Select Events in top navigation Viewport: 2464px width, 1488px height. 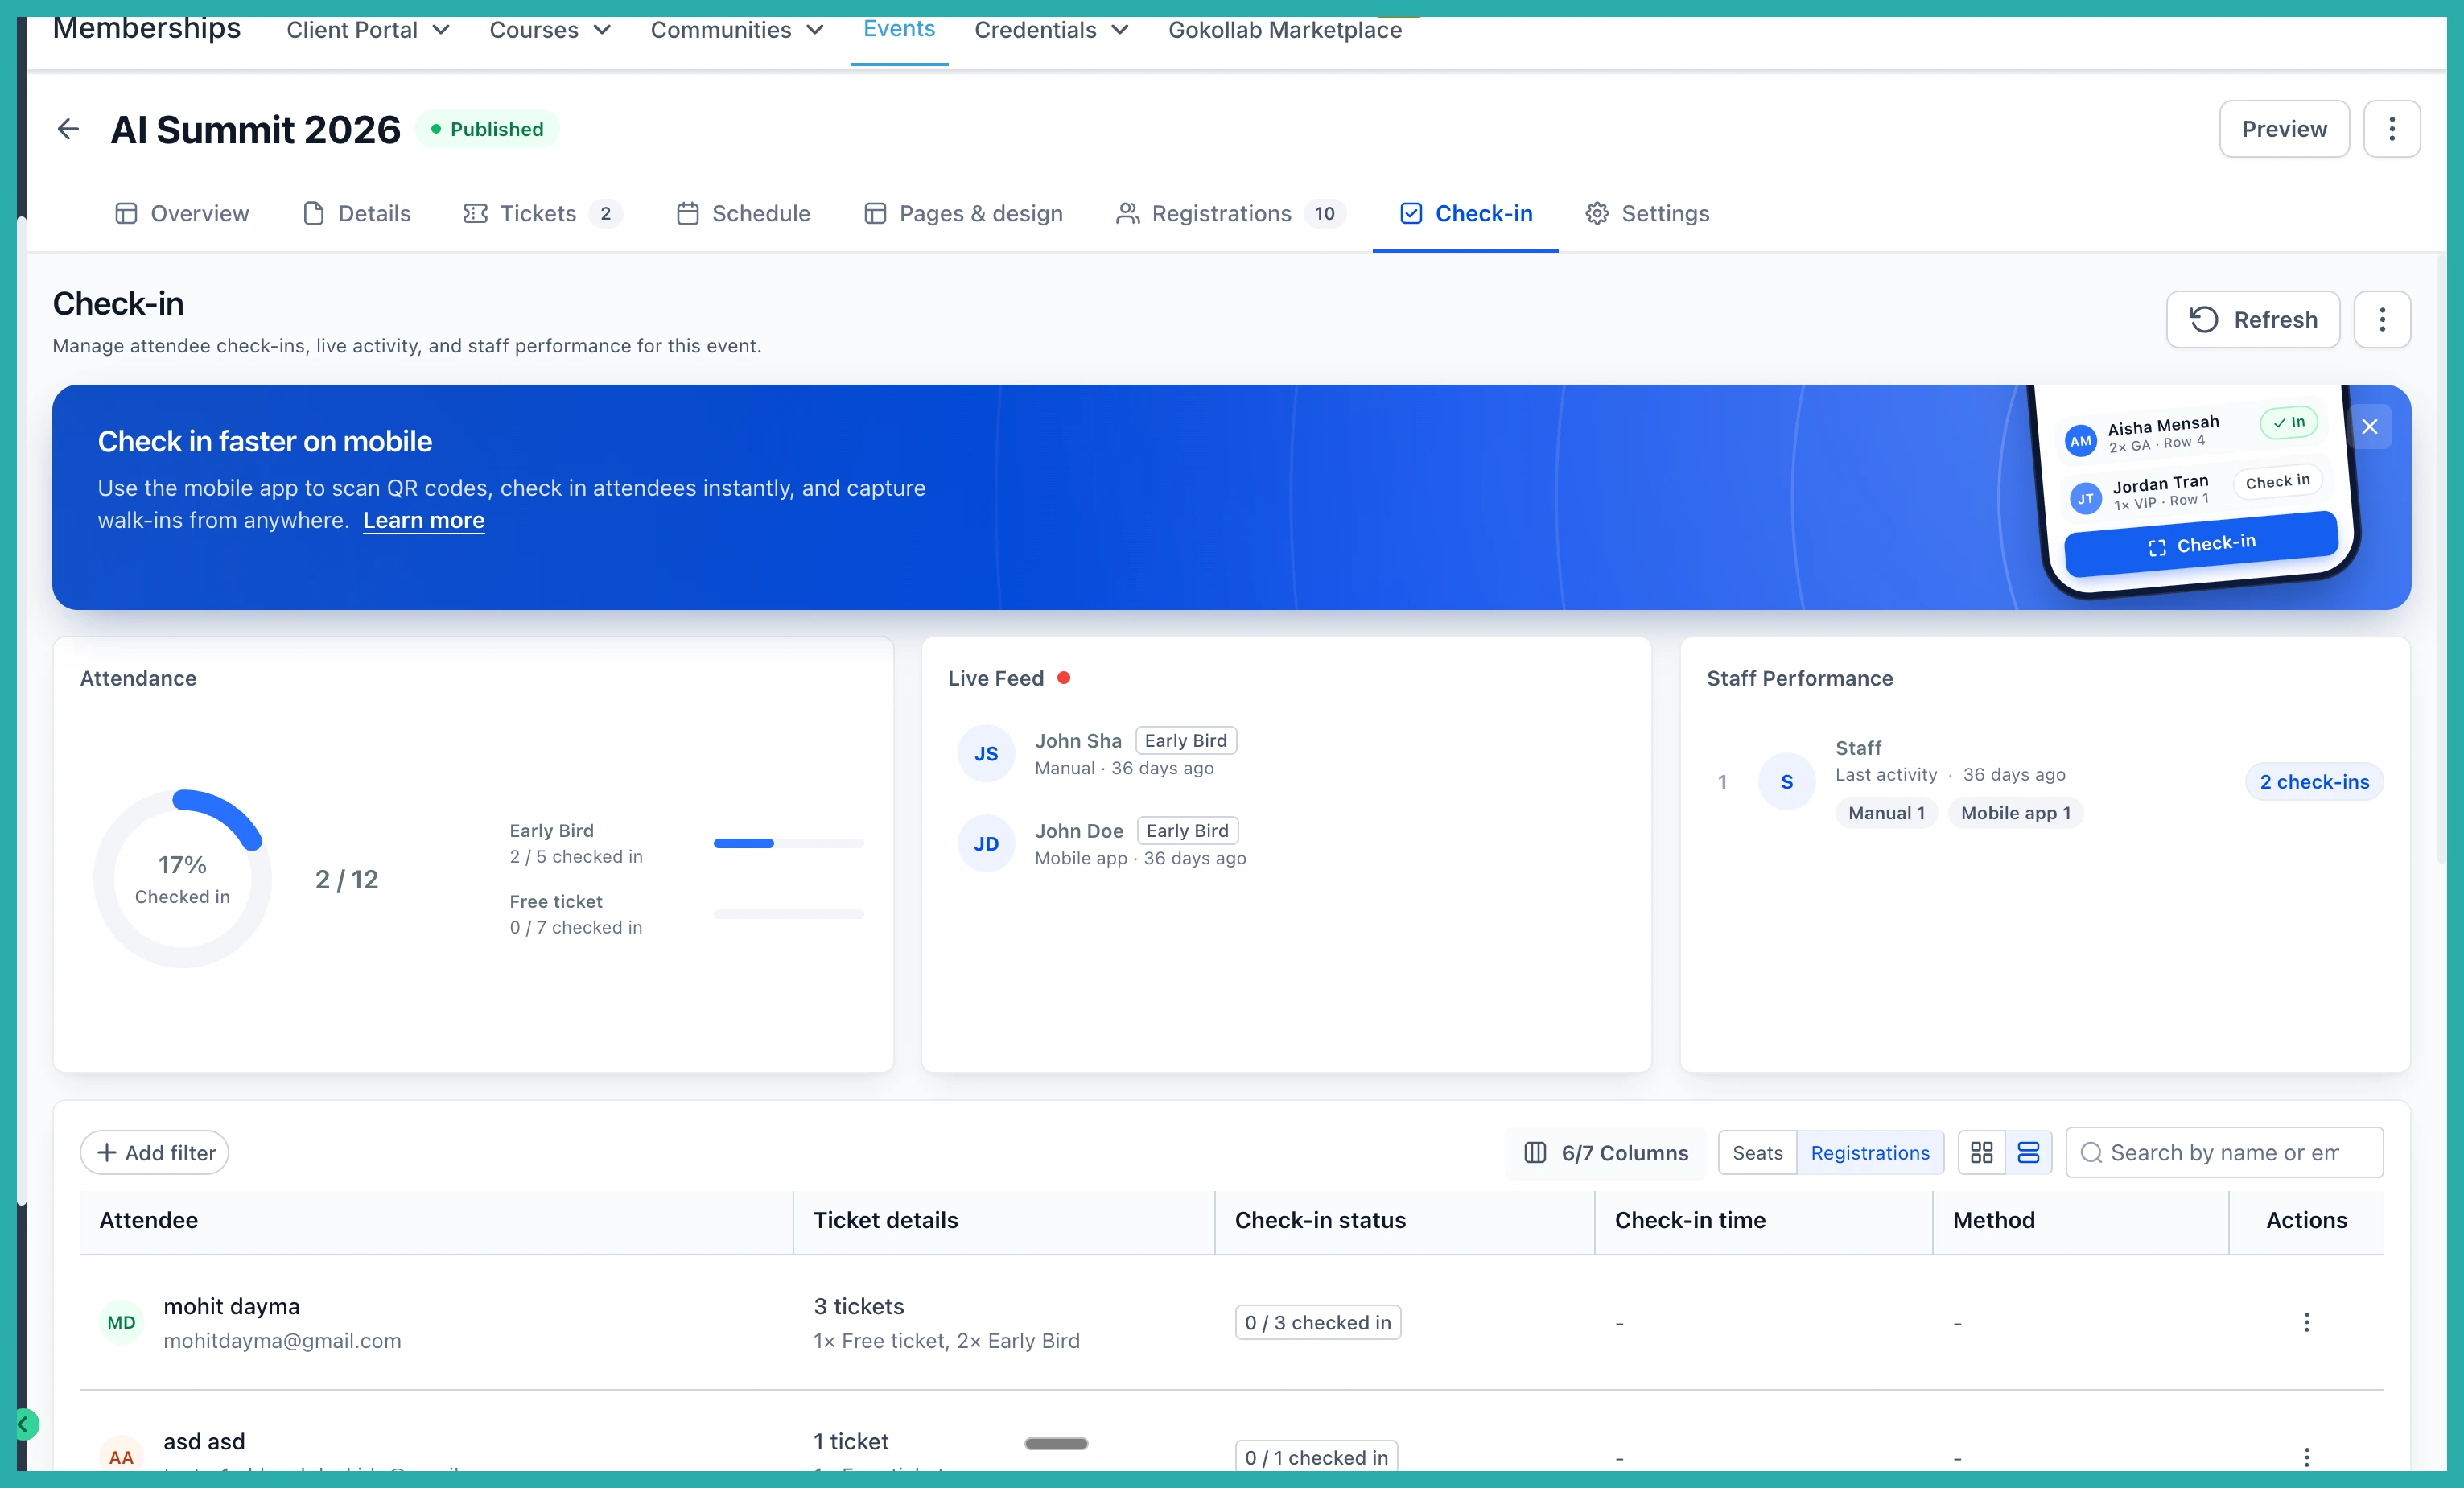pos(899,29)
